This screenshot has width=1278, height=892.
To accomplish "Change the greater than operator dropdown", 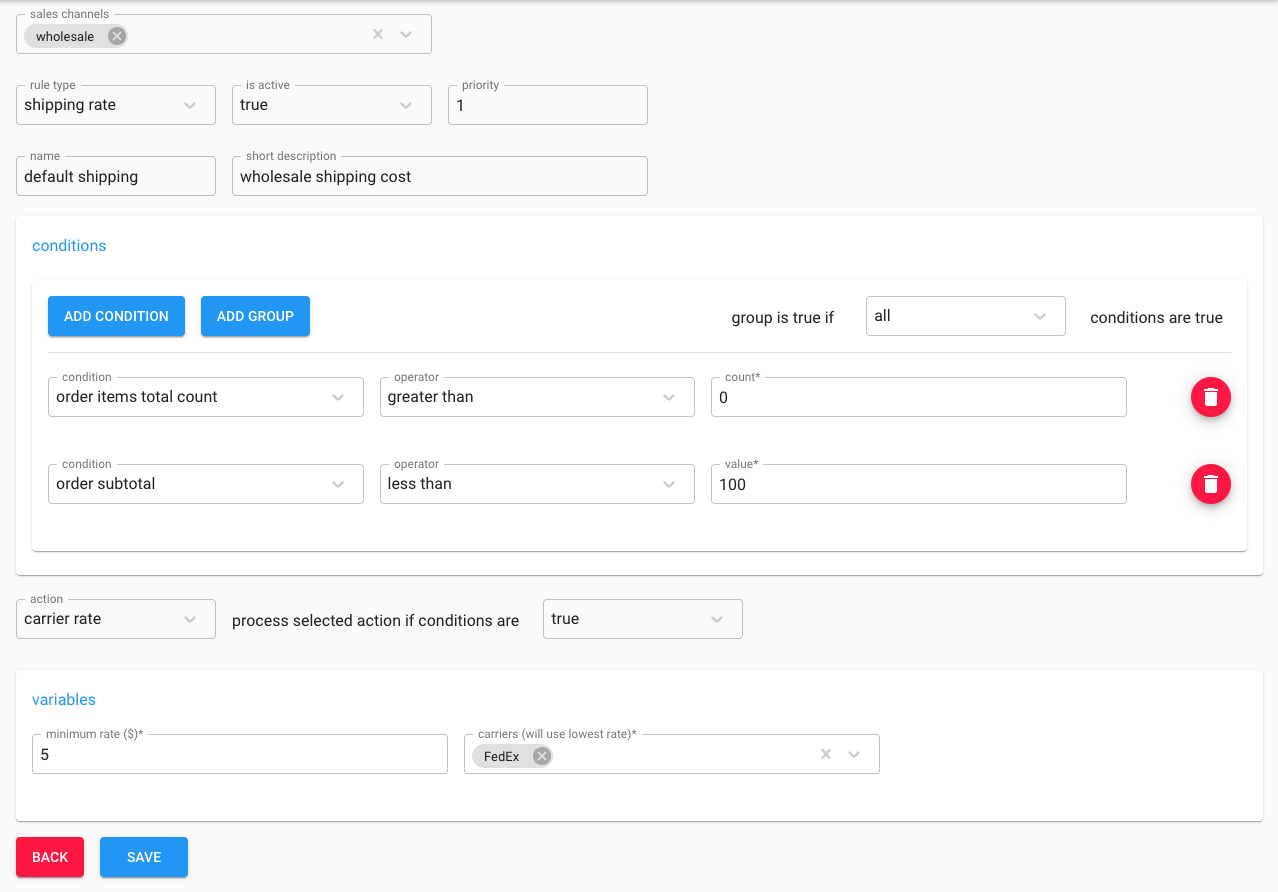I will [x=537, y=397].
